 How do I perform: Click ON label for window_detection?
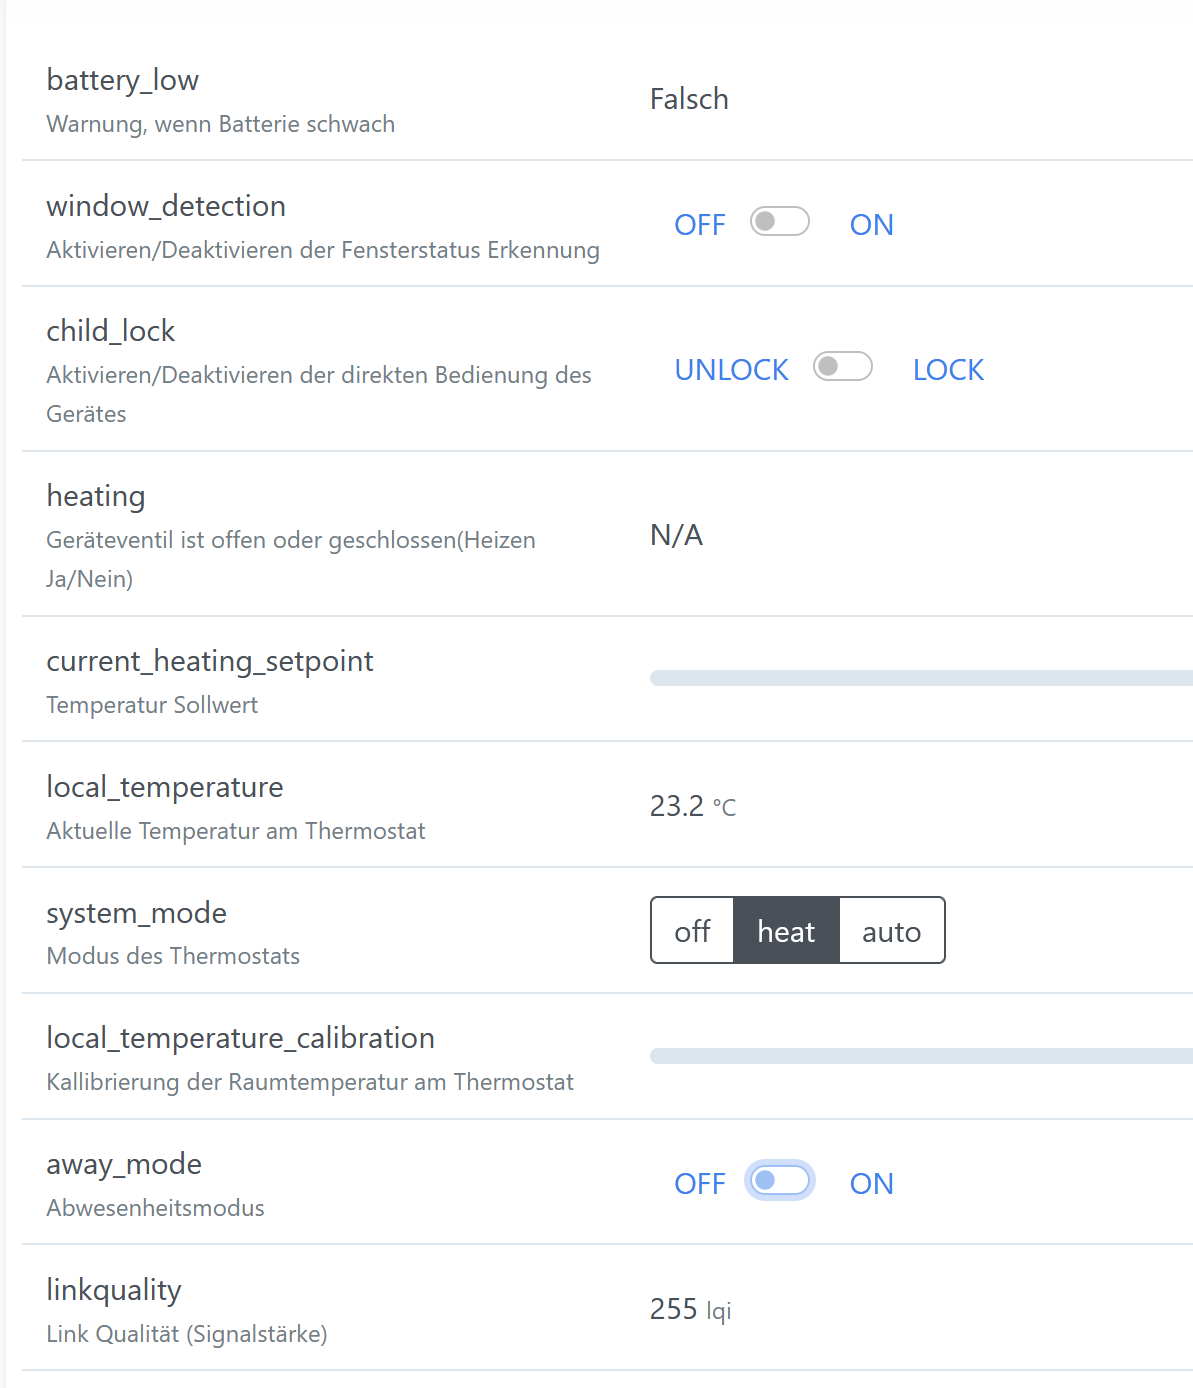pyautogui.click(x=871, y=225)
